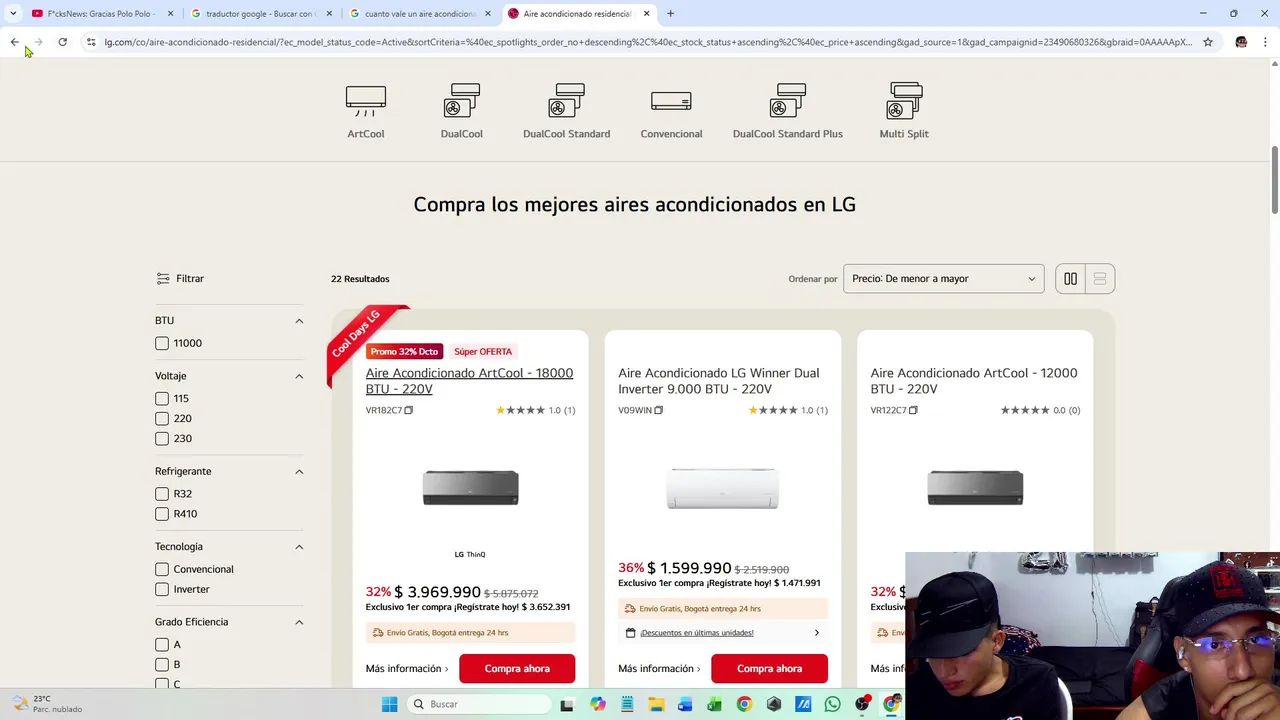Switch to grid view layout
This screenshot has height=720, width=1280.
tap(1070, 279)
